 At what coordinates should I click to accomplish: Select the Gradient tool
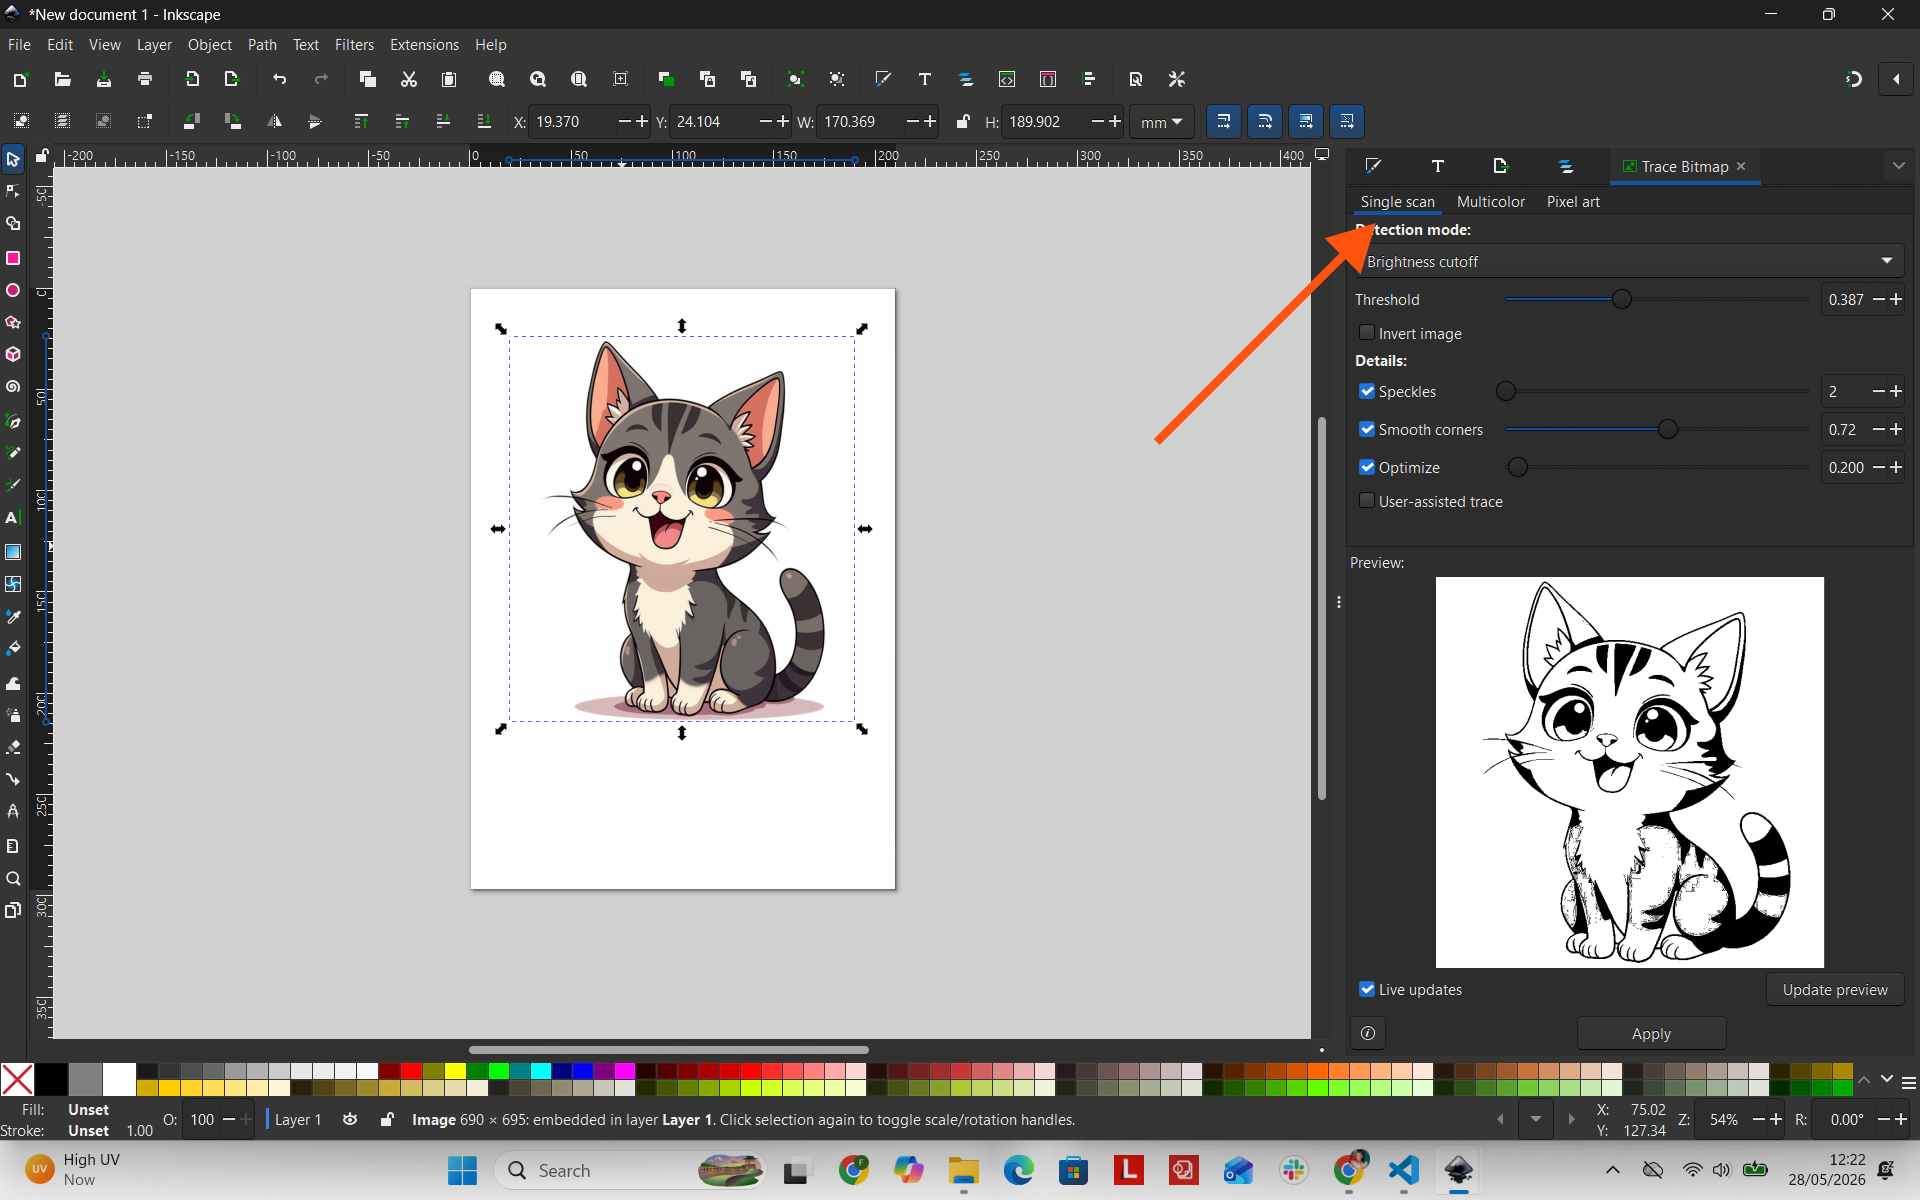(x=13, y=552)
